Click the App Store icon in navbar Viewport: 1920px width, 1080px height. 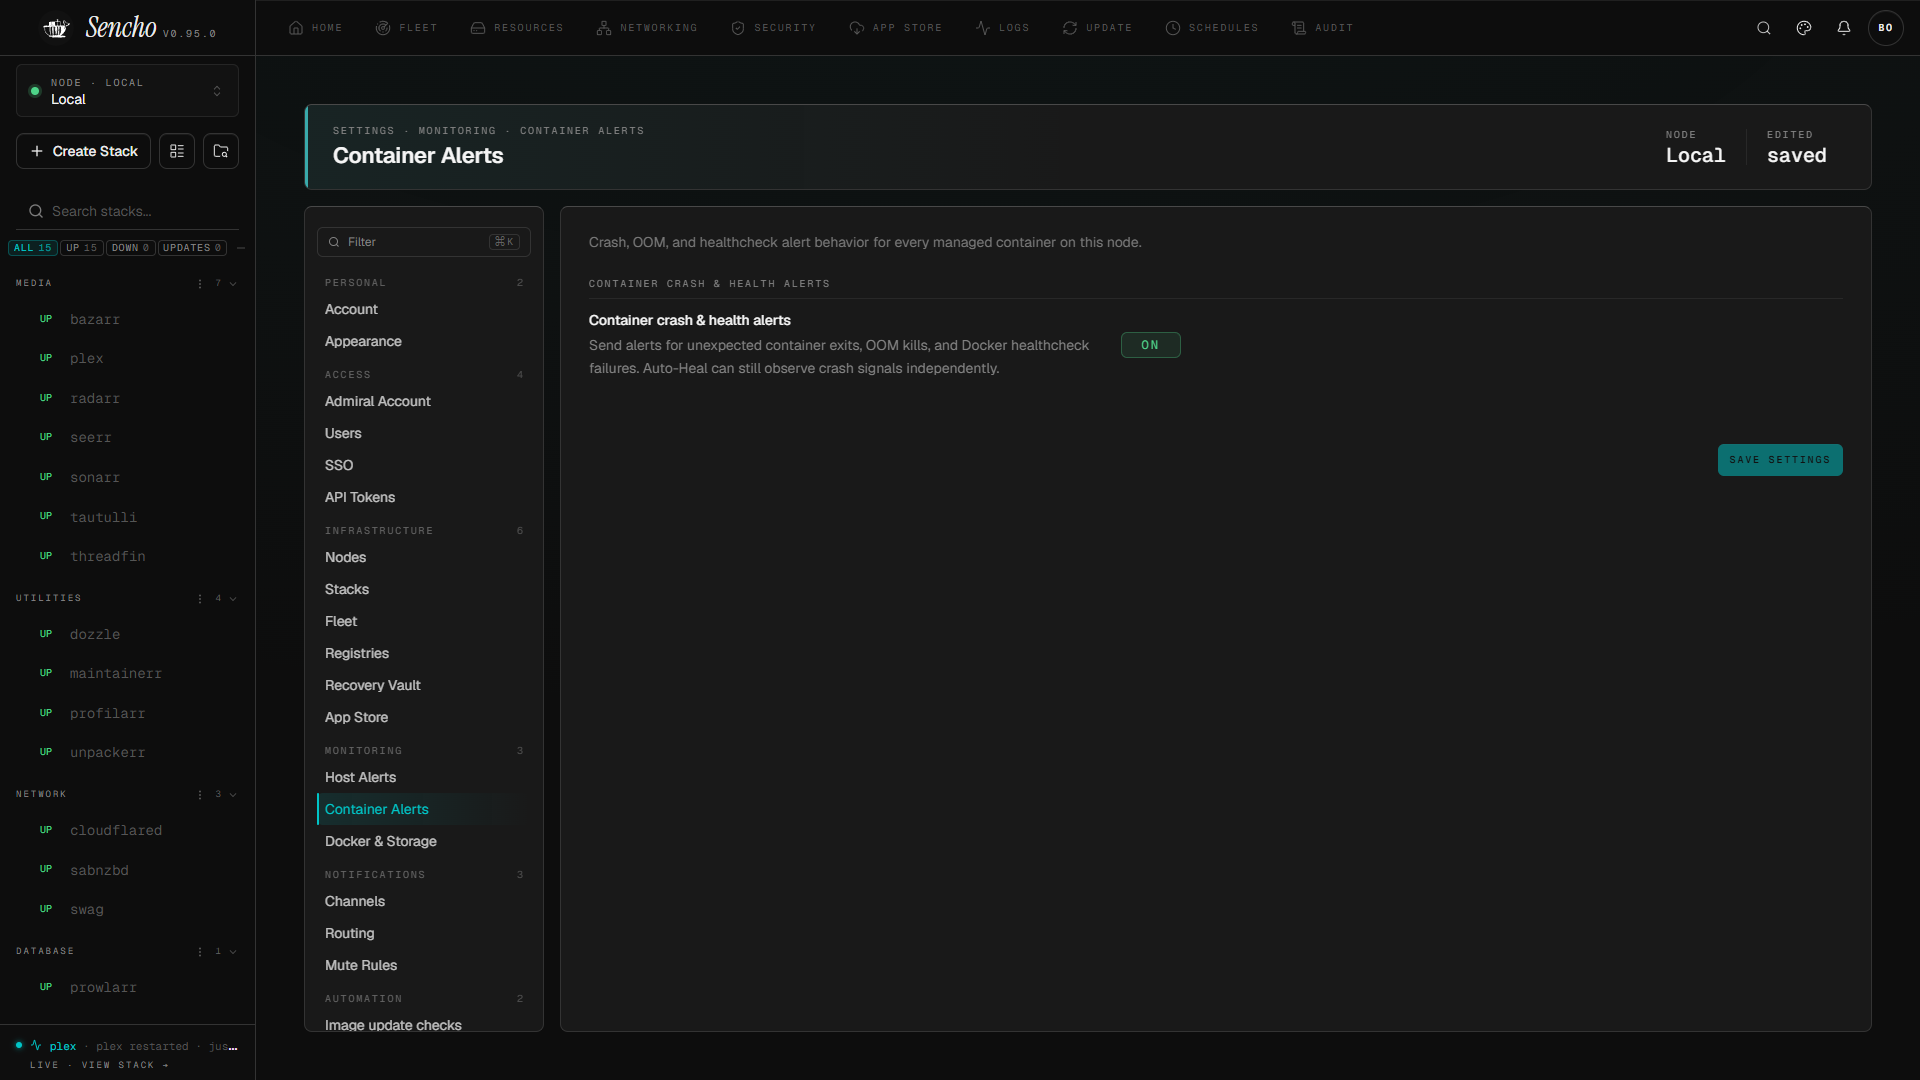click(857, 28)
